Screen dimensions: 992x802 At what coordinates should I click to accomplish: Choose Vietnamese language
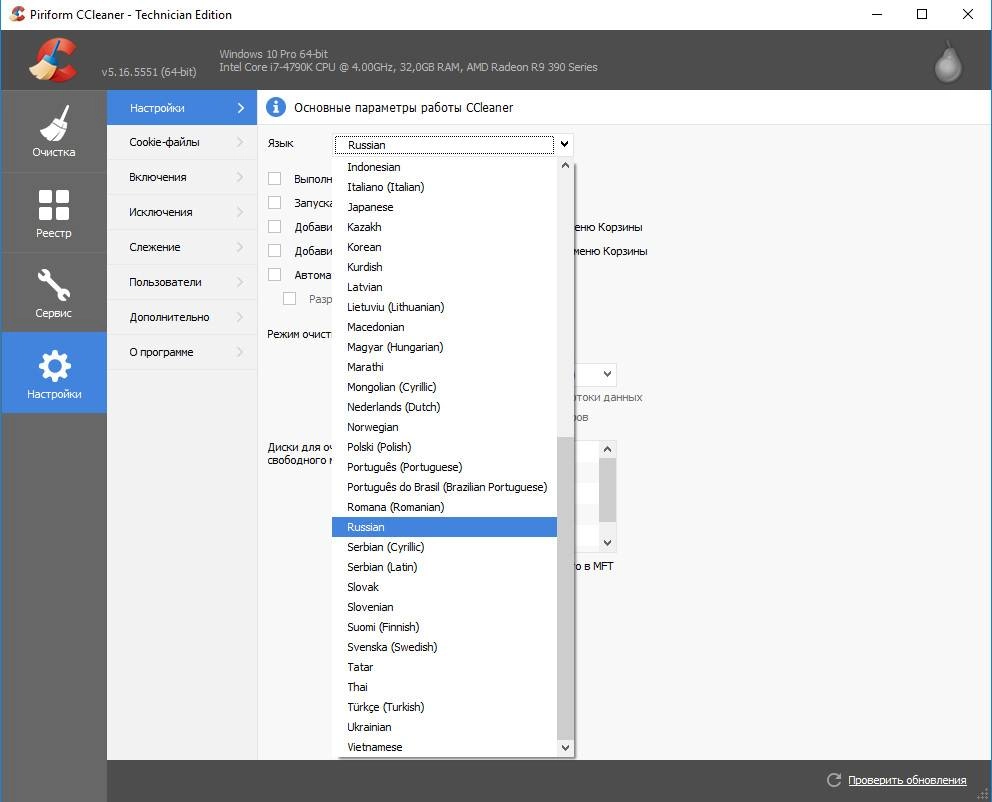[x=444, y=747]
